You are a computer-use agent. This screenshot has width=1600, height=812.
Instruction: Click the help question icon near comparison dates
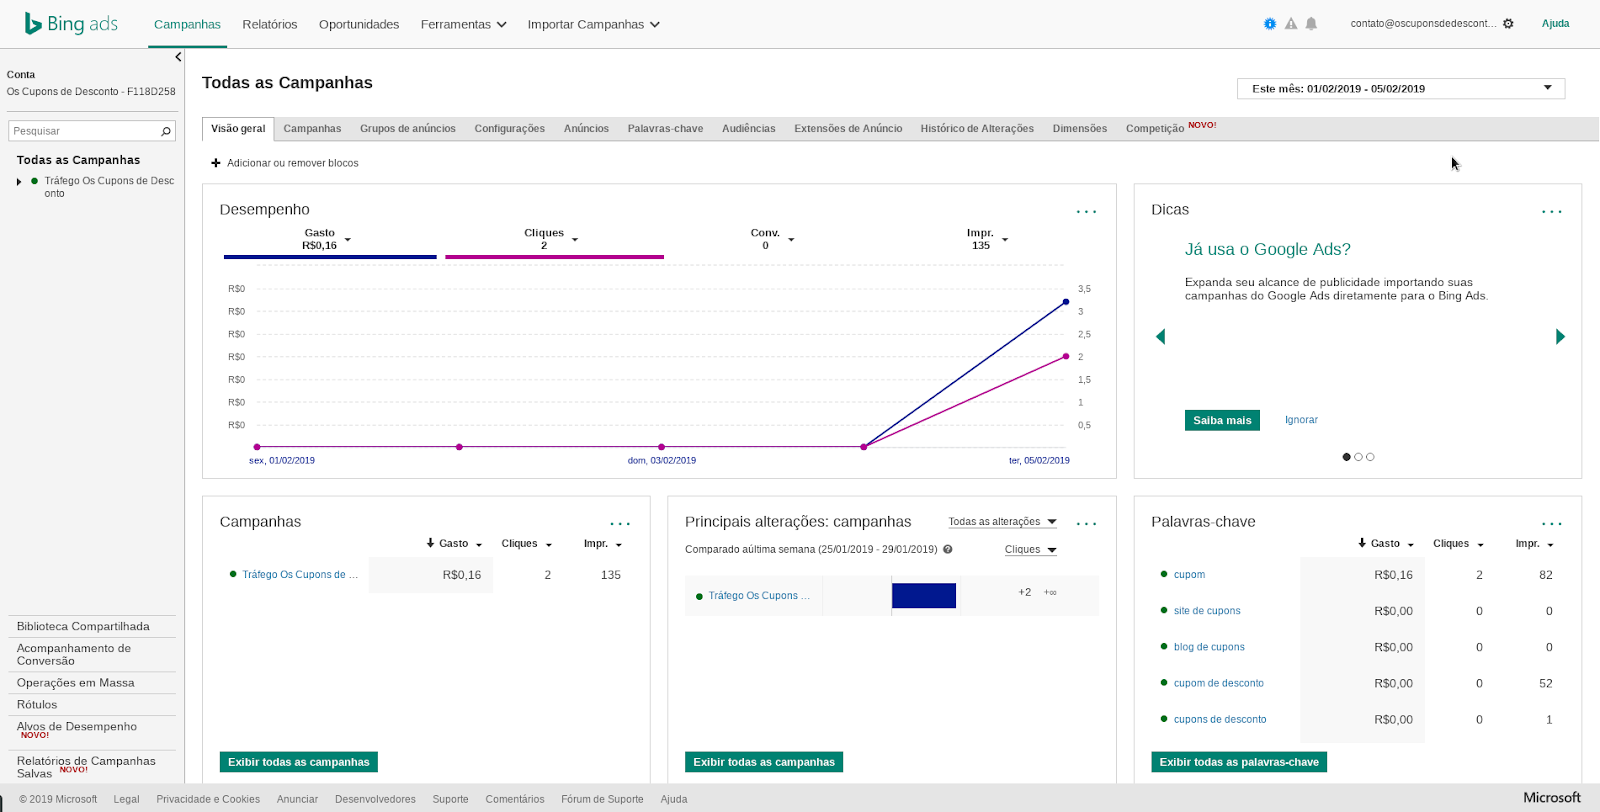coord(948,549)
